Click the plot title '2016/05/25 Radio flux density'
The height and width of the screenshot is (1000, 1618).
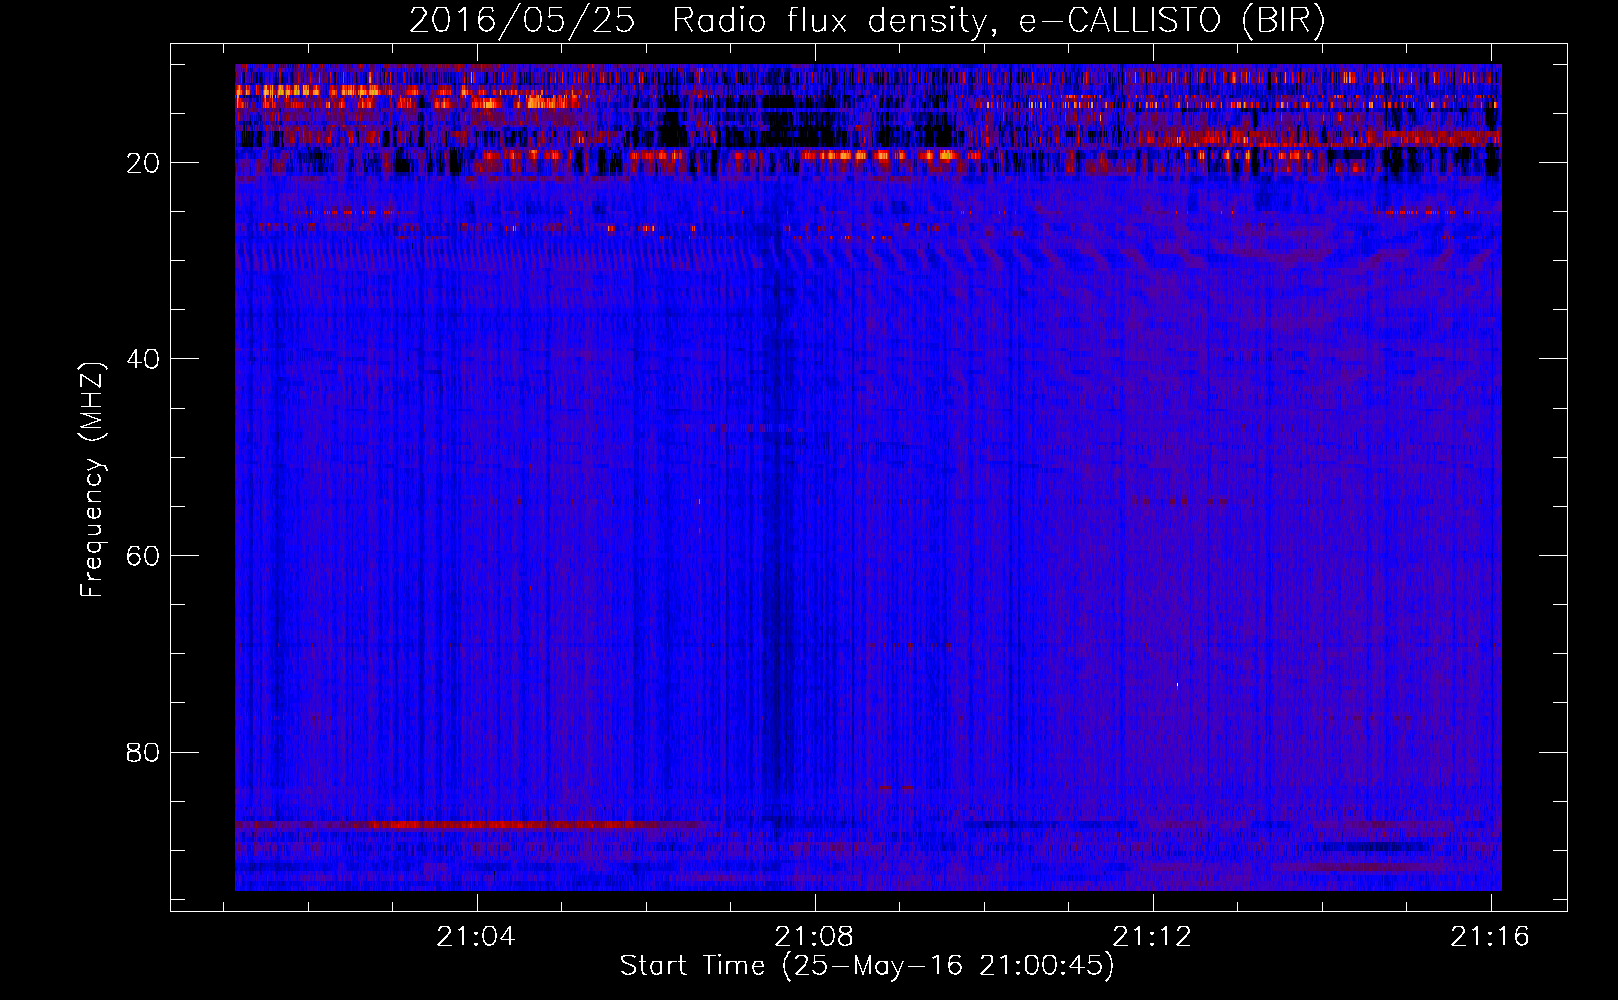pos(867,21)
